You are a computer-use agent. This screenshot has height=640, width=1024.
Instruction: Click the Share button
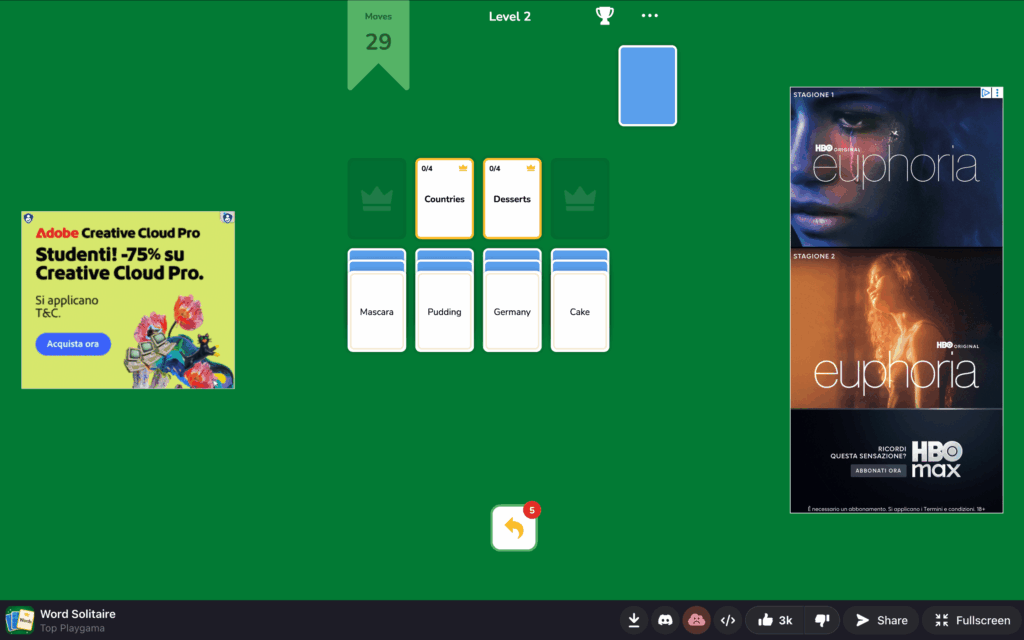pos(881,620)
